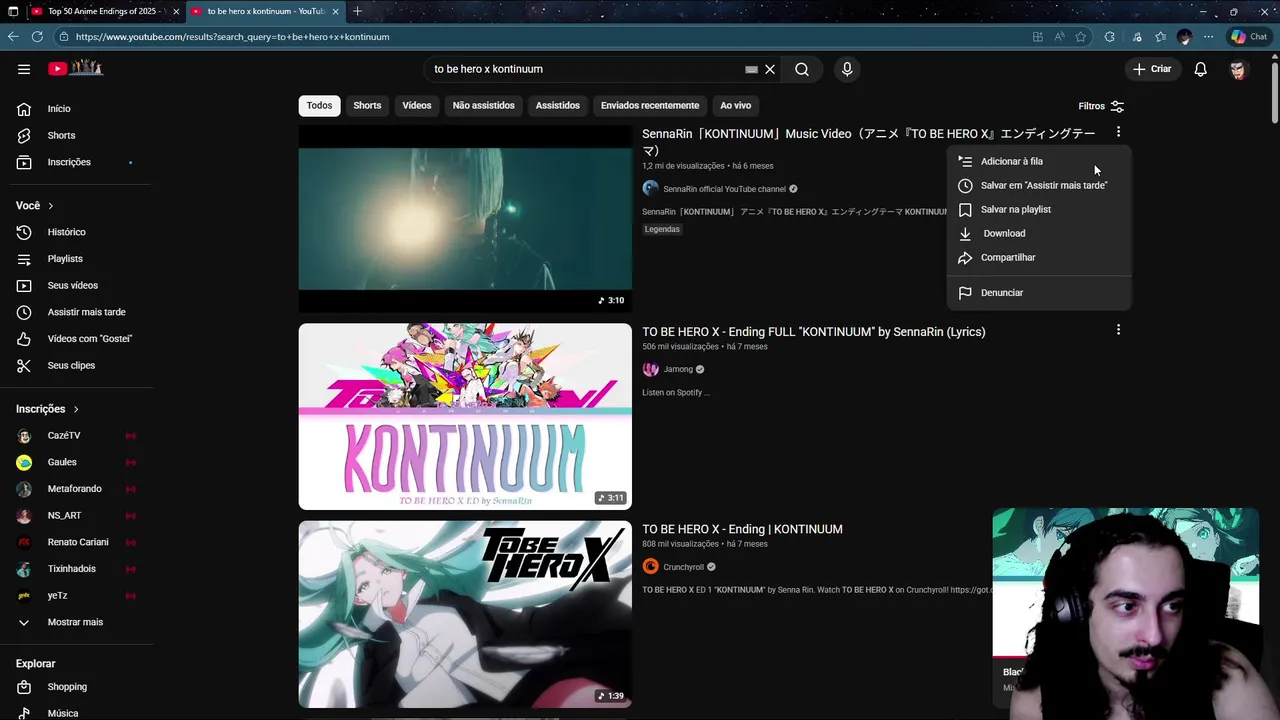Select the Shorts filter chip
Image resolution: width=1280 pixels, height=720 pixels.
367,105
